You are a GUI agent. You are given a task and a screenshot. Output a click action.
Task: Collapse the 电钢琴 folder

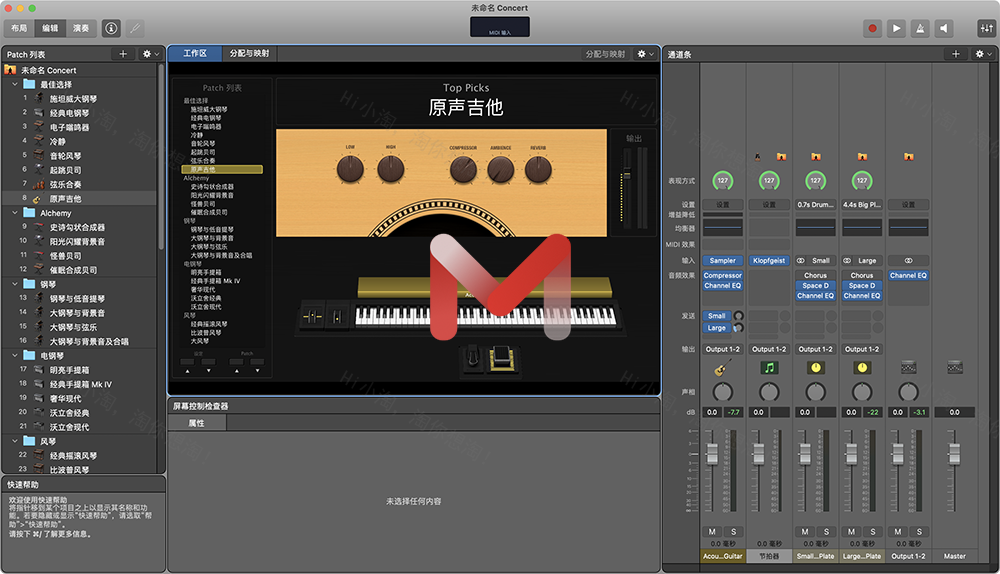pos(15,355)
